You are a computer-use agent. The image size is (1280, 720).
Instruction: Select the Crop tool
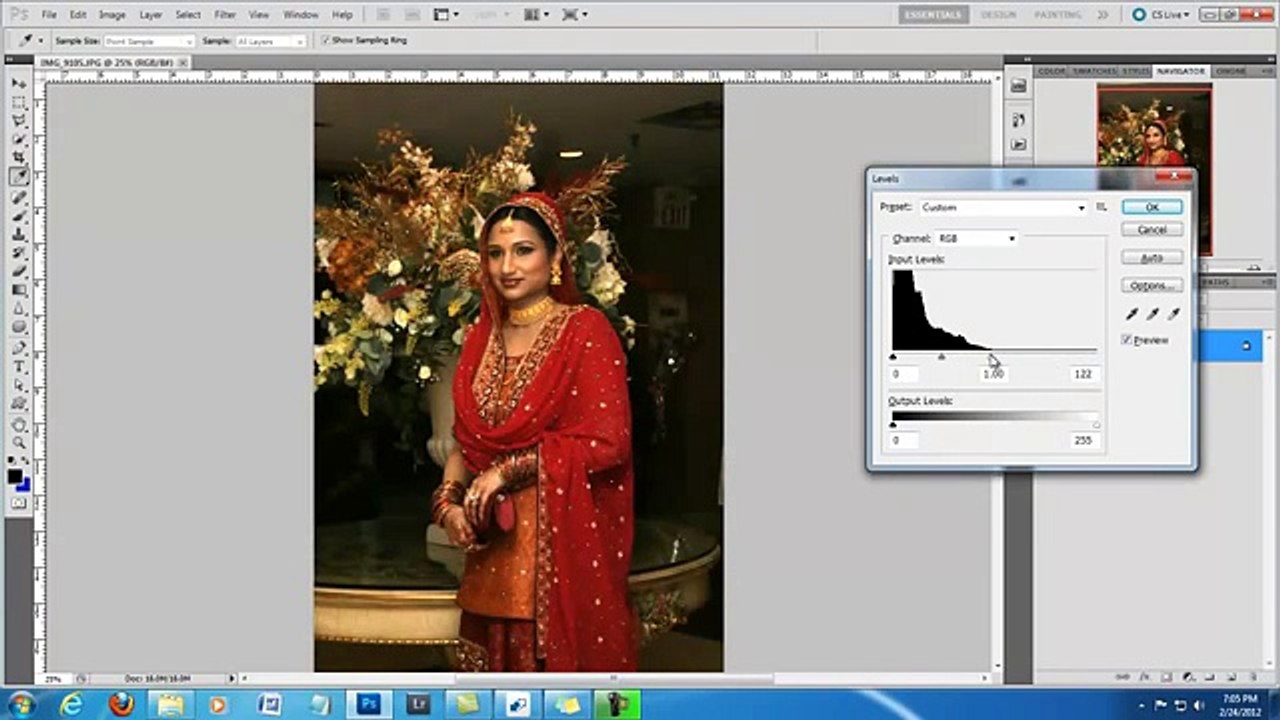[19, 158]
